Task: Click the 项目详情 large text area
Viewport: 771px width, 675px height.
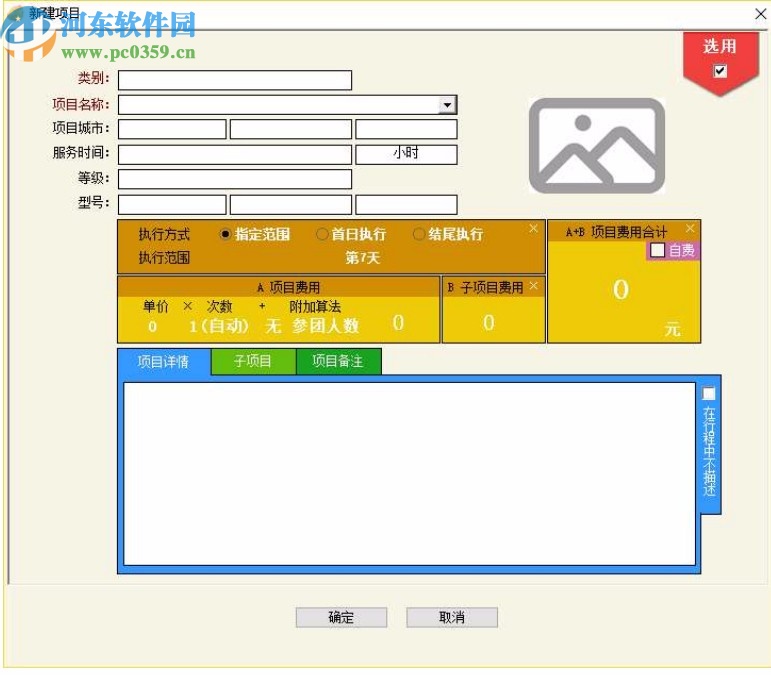Action: tap(409, 474)
